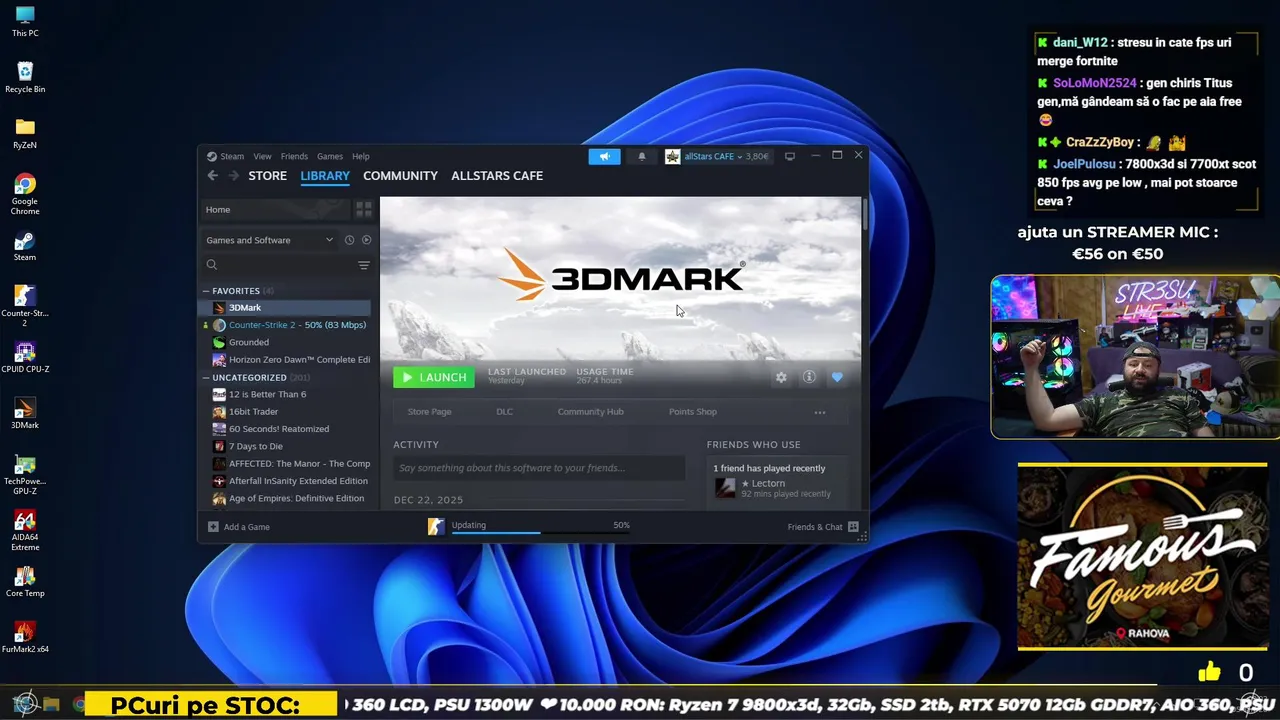Image resolution: width=1280 pixels, height=720 pixels.
Task: Open Friends & Chat icon in Steam footer
Action: pyautogui.click(x=853, y=527)
